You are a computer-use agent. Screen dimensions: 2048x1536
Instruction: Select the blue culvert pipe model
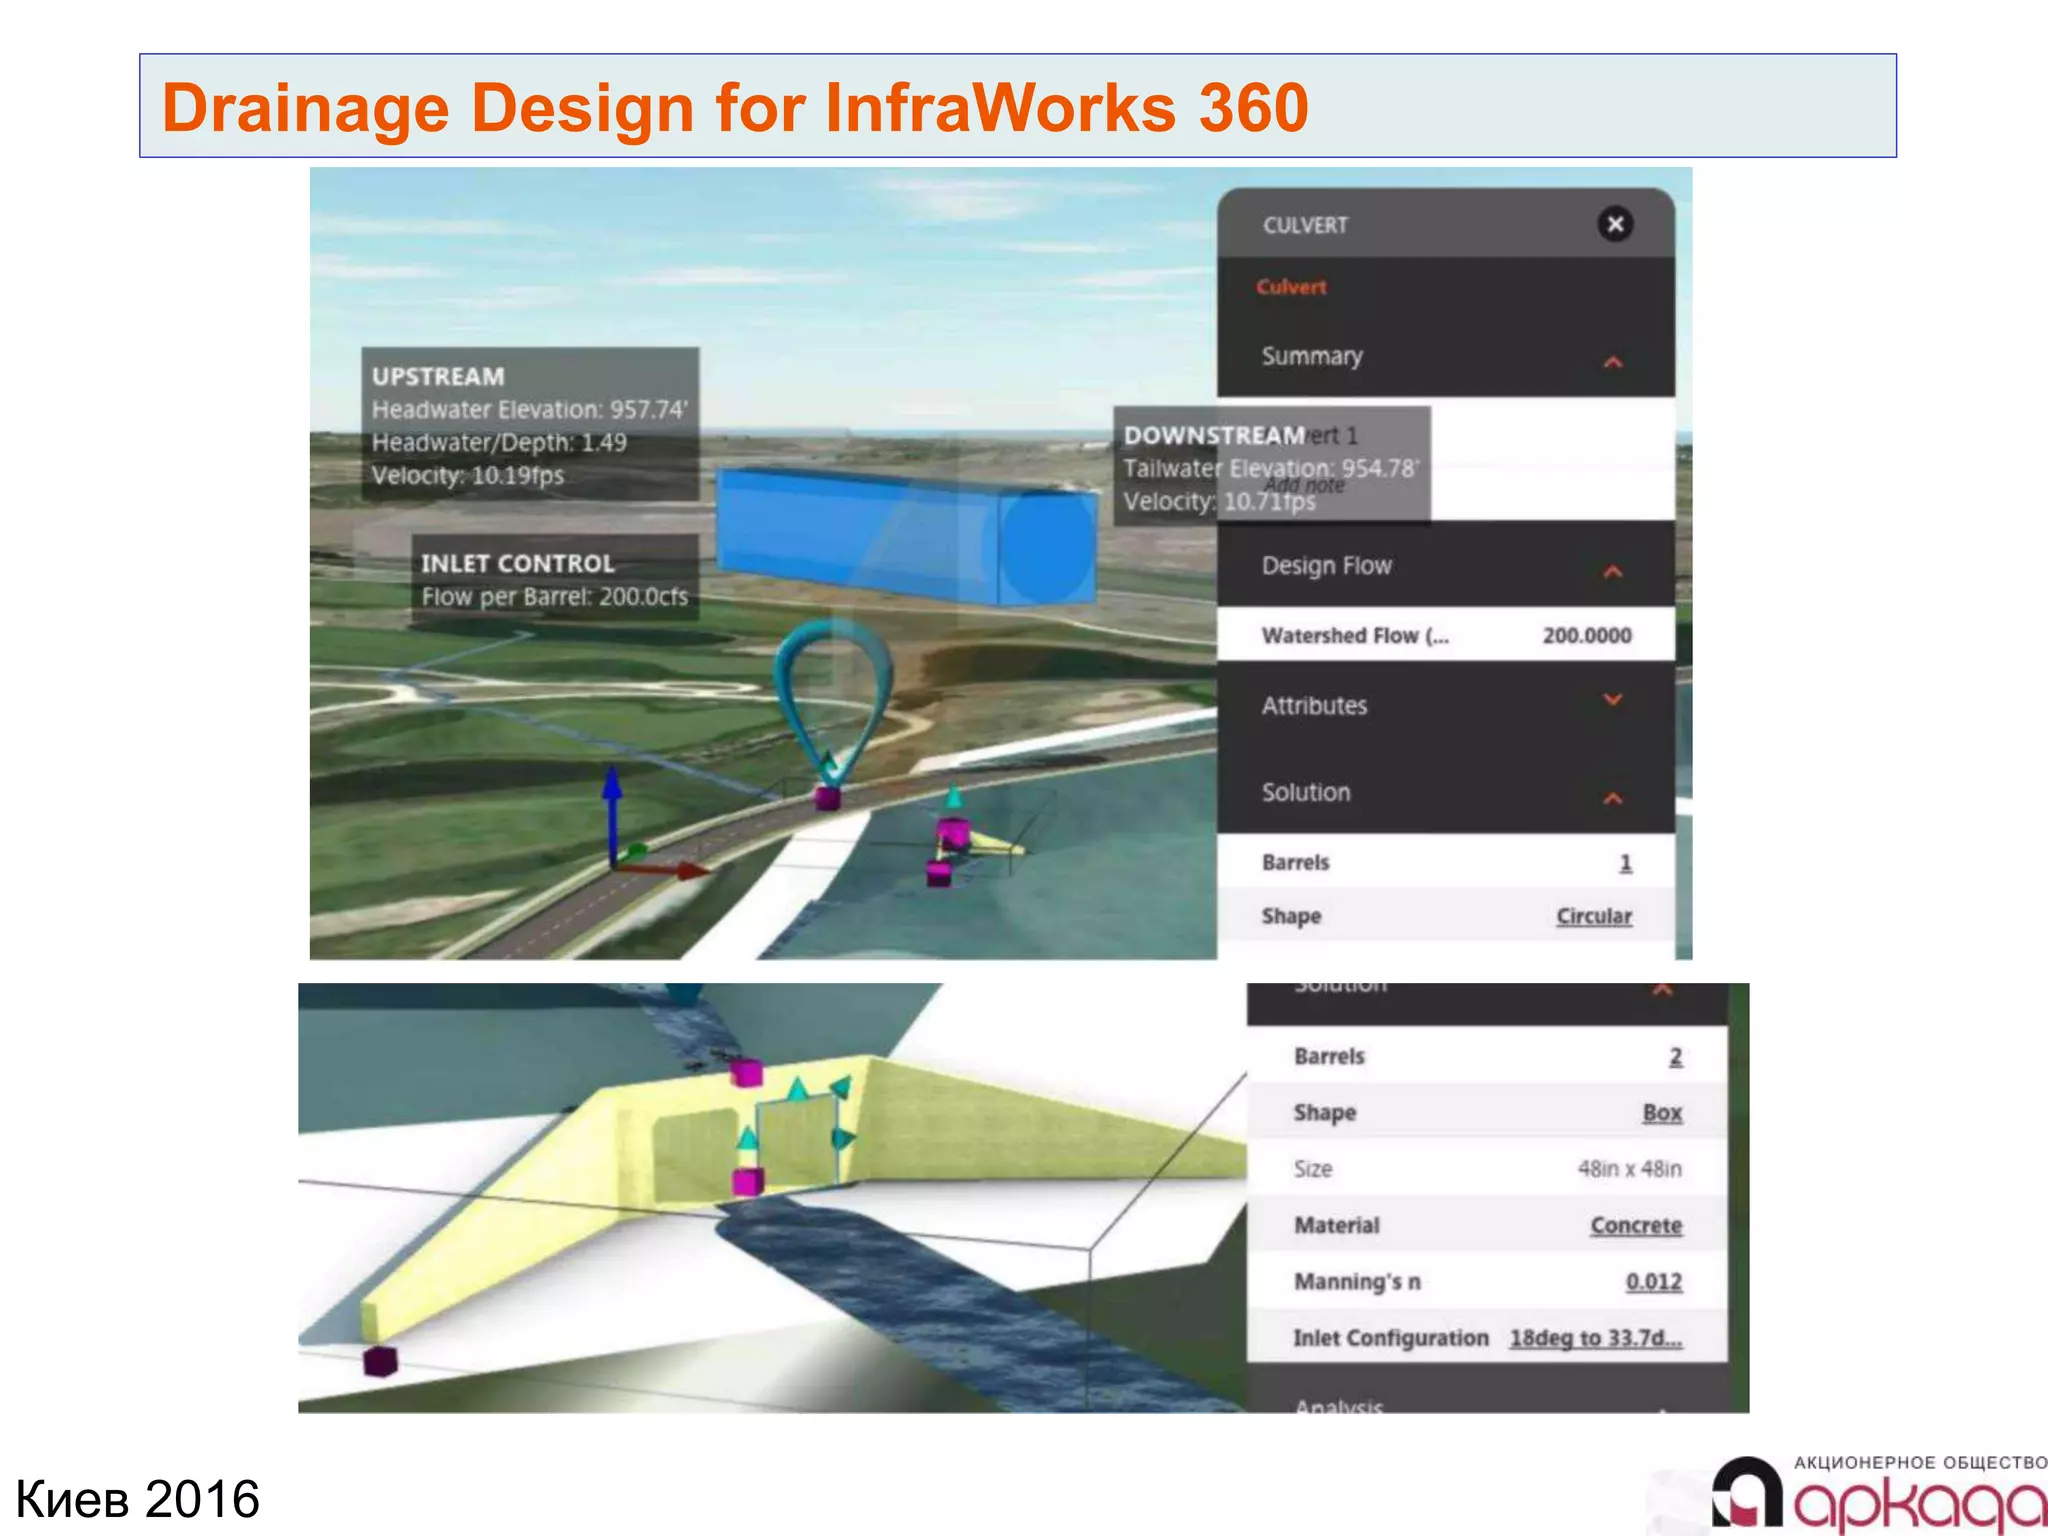click(905, 537)
